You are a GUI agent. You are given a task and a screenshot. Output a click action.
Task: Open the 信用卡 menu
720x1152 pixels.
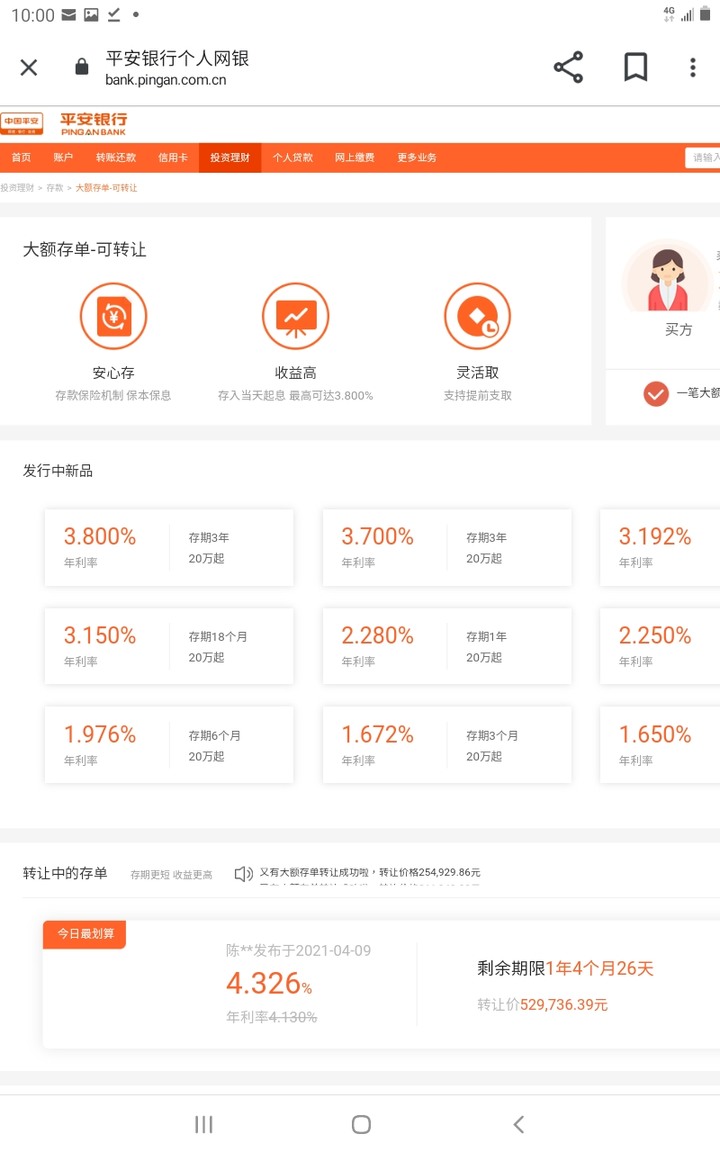[x=173, y=157]
